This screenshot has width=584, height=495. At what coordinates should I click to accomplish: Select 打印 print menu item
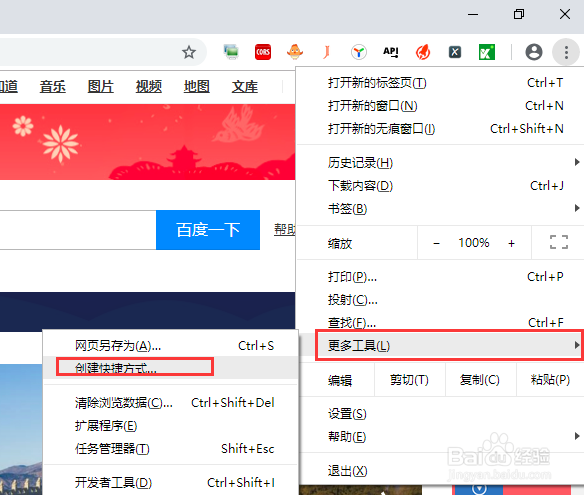pyautogui.click(x=441, y=277)
